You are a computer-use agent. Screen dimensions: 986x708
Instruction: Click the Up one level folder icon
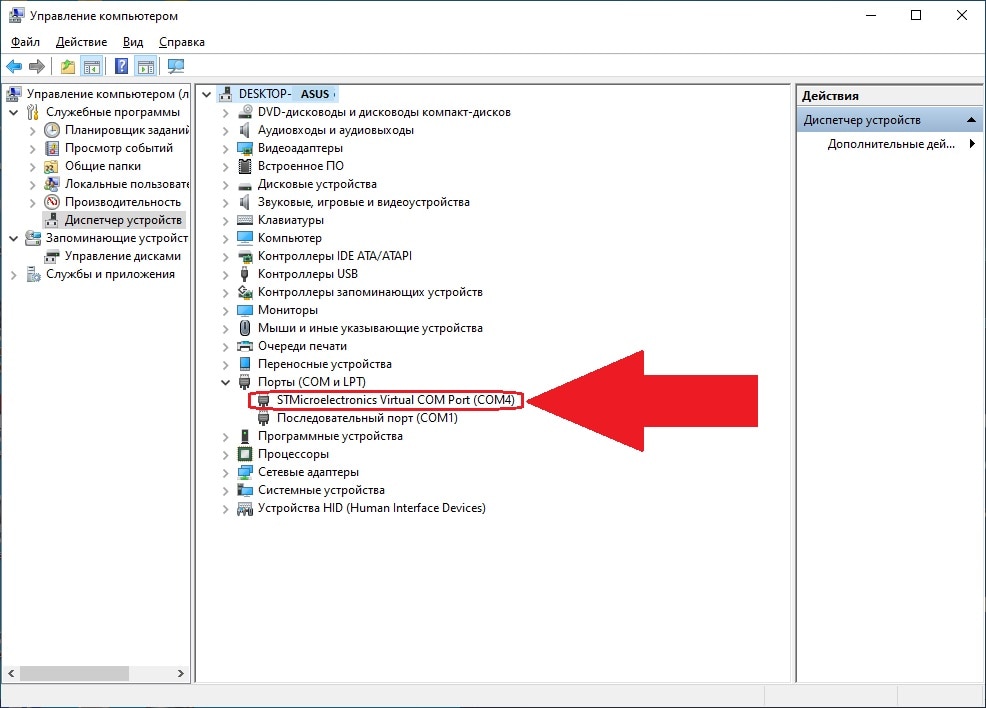(x=67, y=67)
